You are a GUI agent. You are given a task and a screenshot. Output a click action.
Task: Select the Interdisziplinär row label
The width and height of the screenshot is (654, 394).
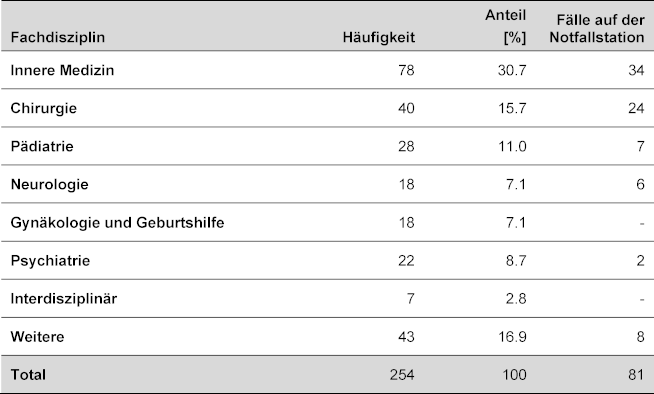click(64, 299)
